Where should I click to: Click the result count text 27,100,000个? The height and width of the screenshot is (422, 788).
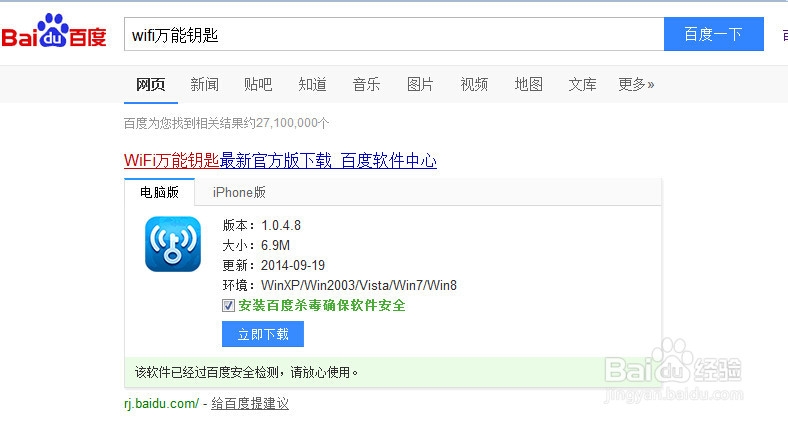(292, 123)
